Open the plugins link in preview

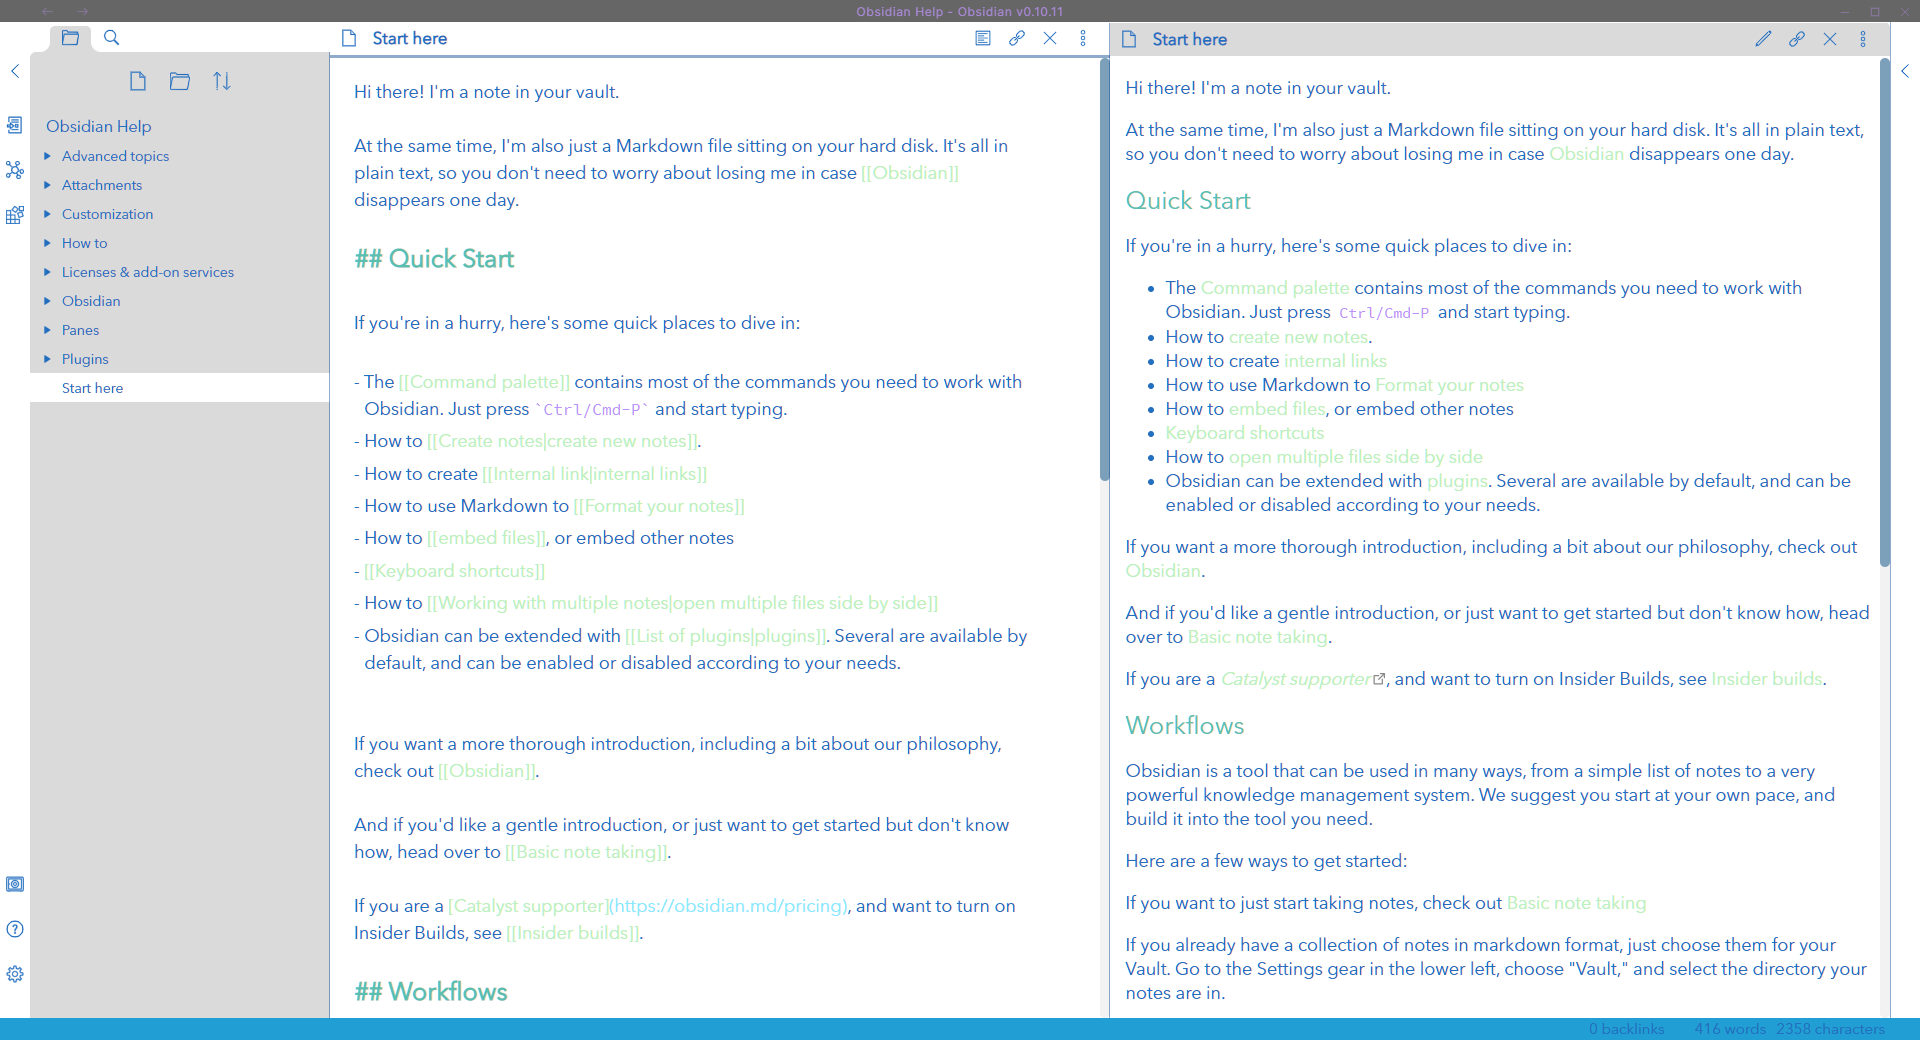pos(1457,481)
